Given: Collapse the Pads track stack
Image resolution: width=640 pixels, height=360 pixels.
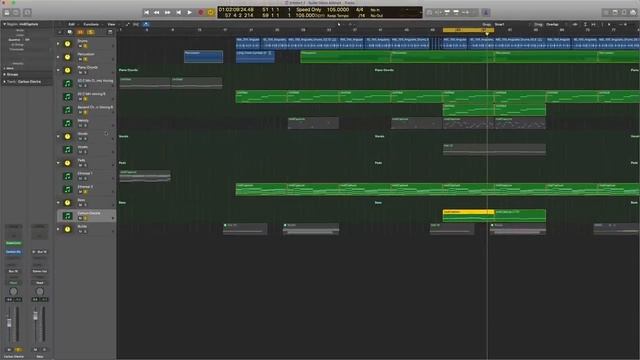Looking at the screenshot, I should click(58, 163).
